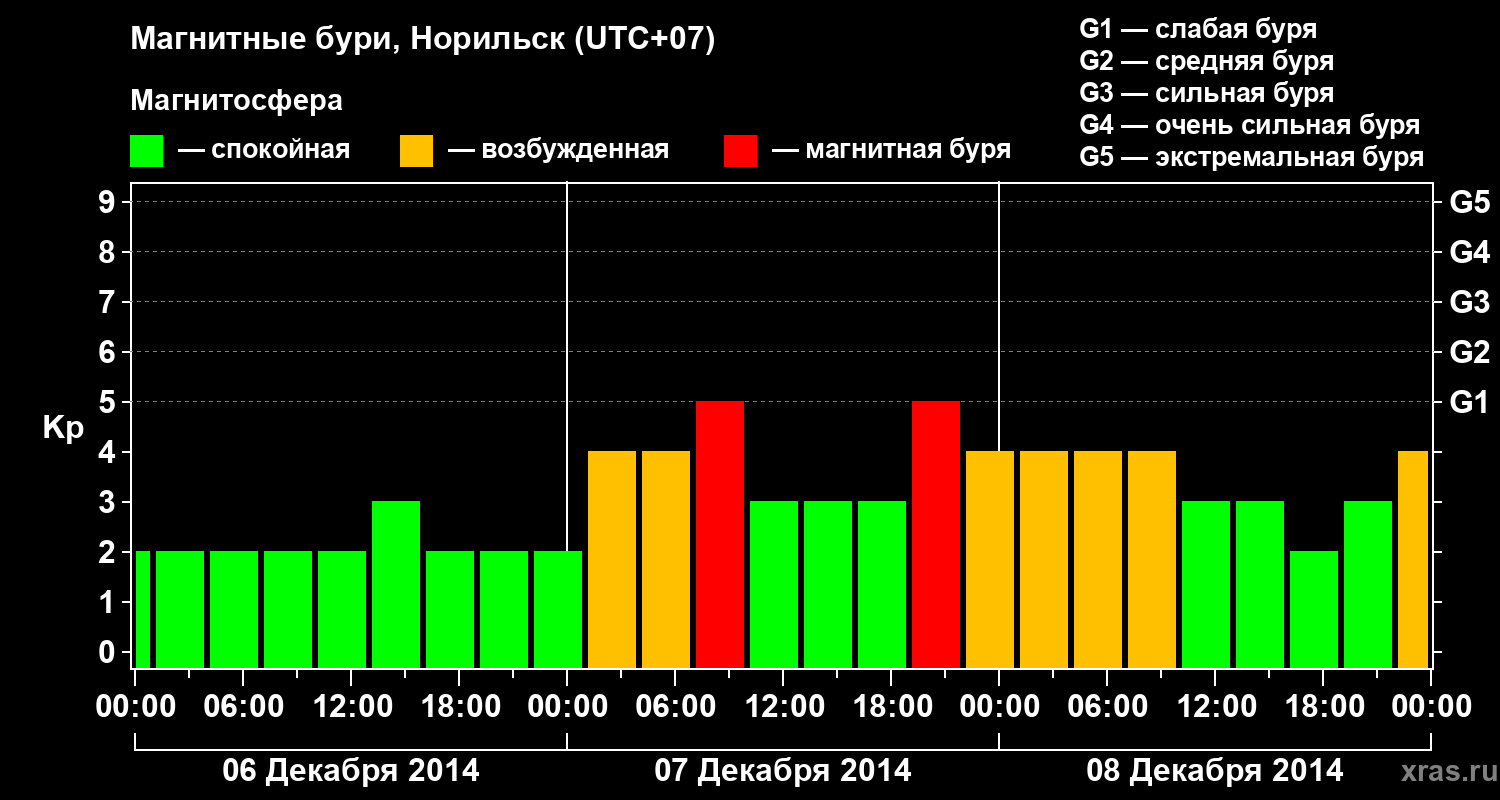Click the morning red storm bar on 07 December
The image size is (1500, 800).
click(x=720, y=534)
